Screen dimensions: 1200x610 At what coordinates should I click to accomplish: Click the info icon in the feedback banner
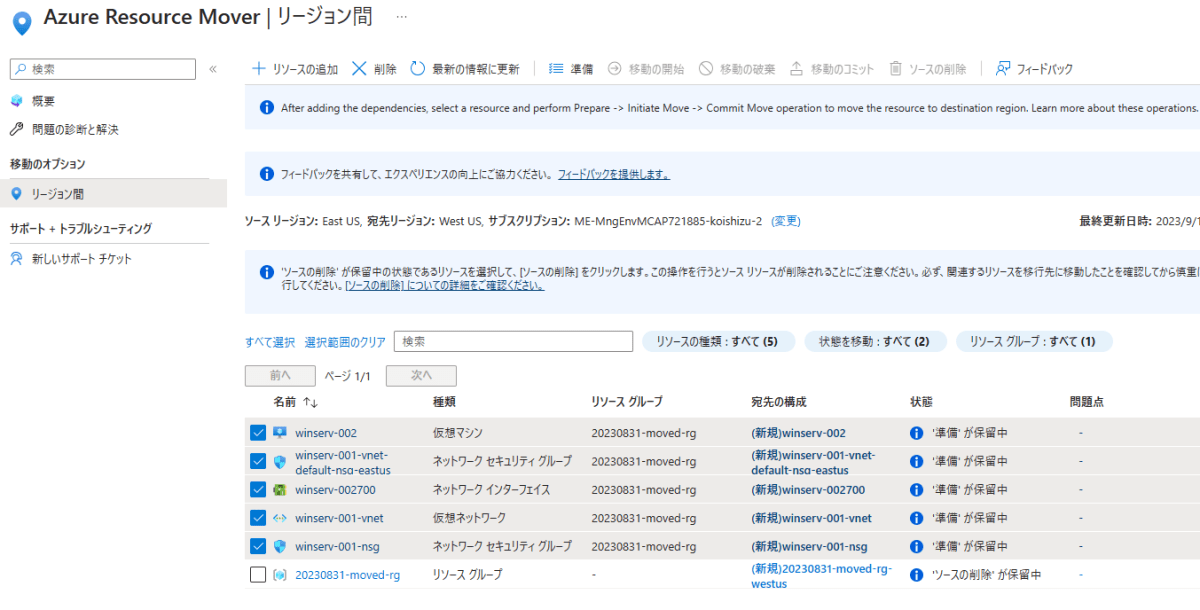click(267, 174)
